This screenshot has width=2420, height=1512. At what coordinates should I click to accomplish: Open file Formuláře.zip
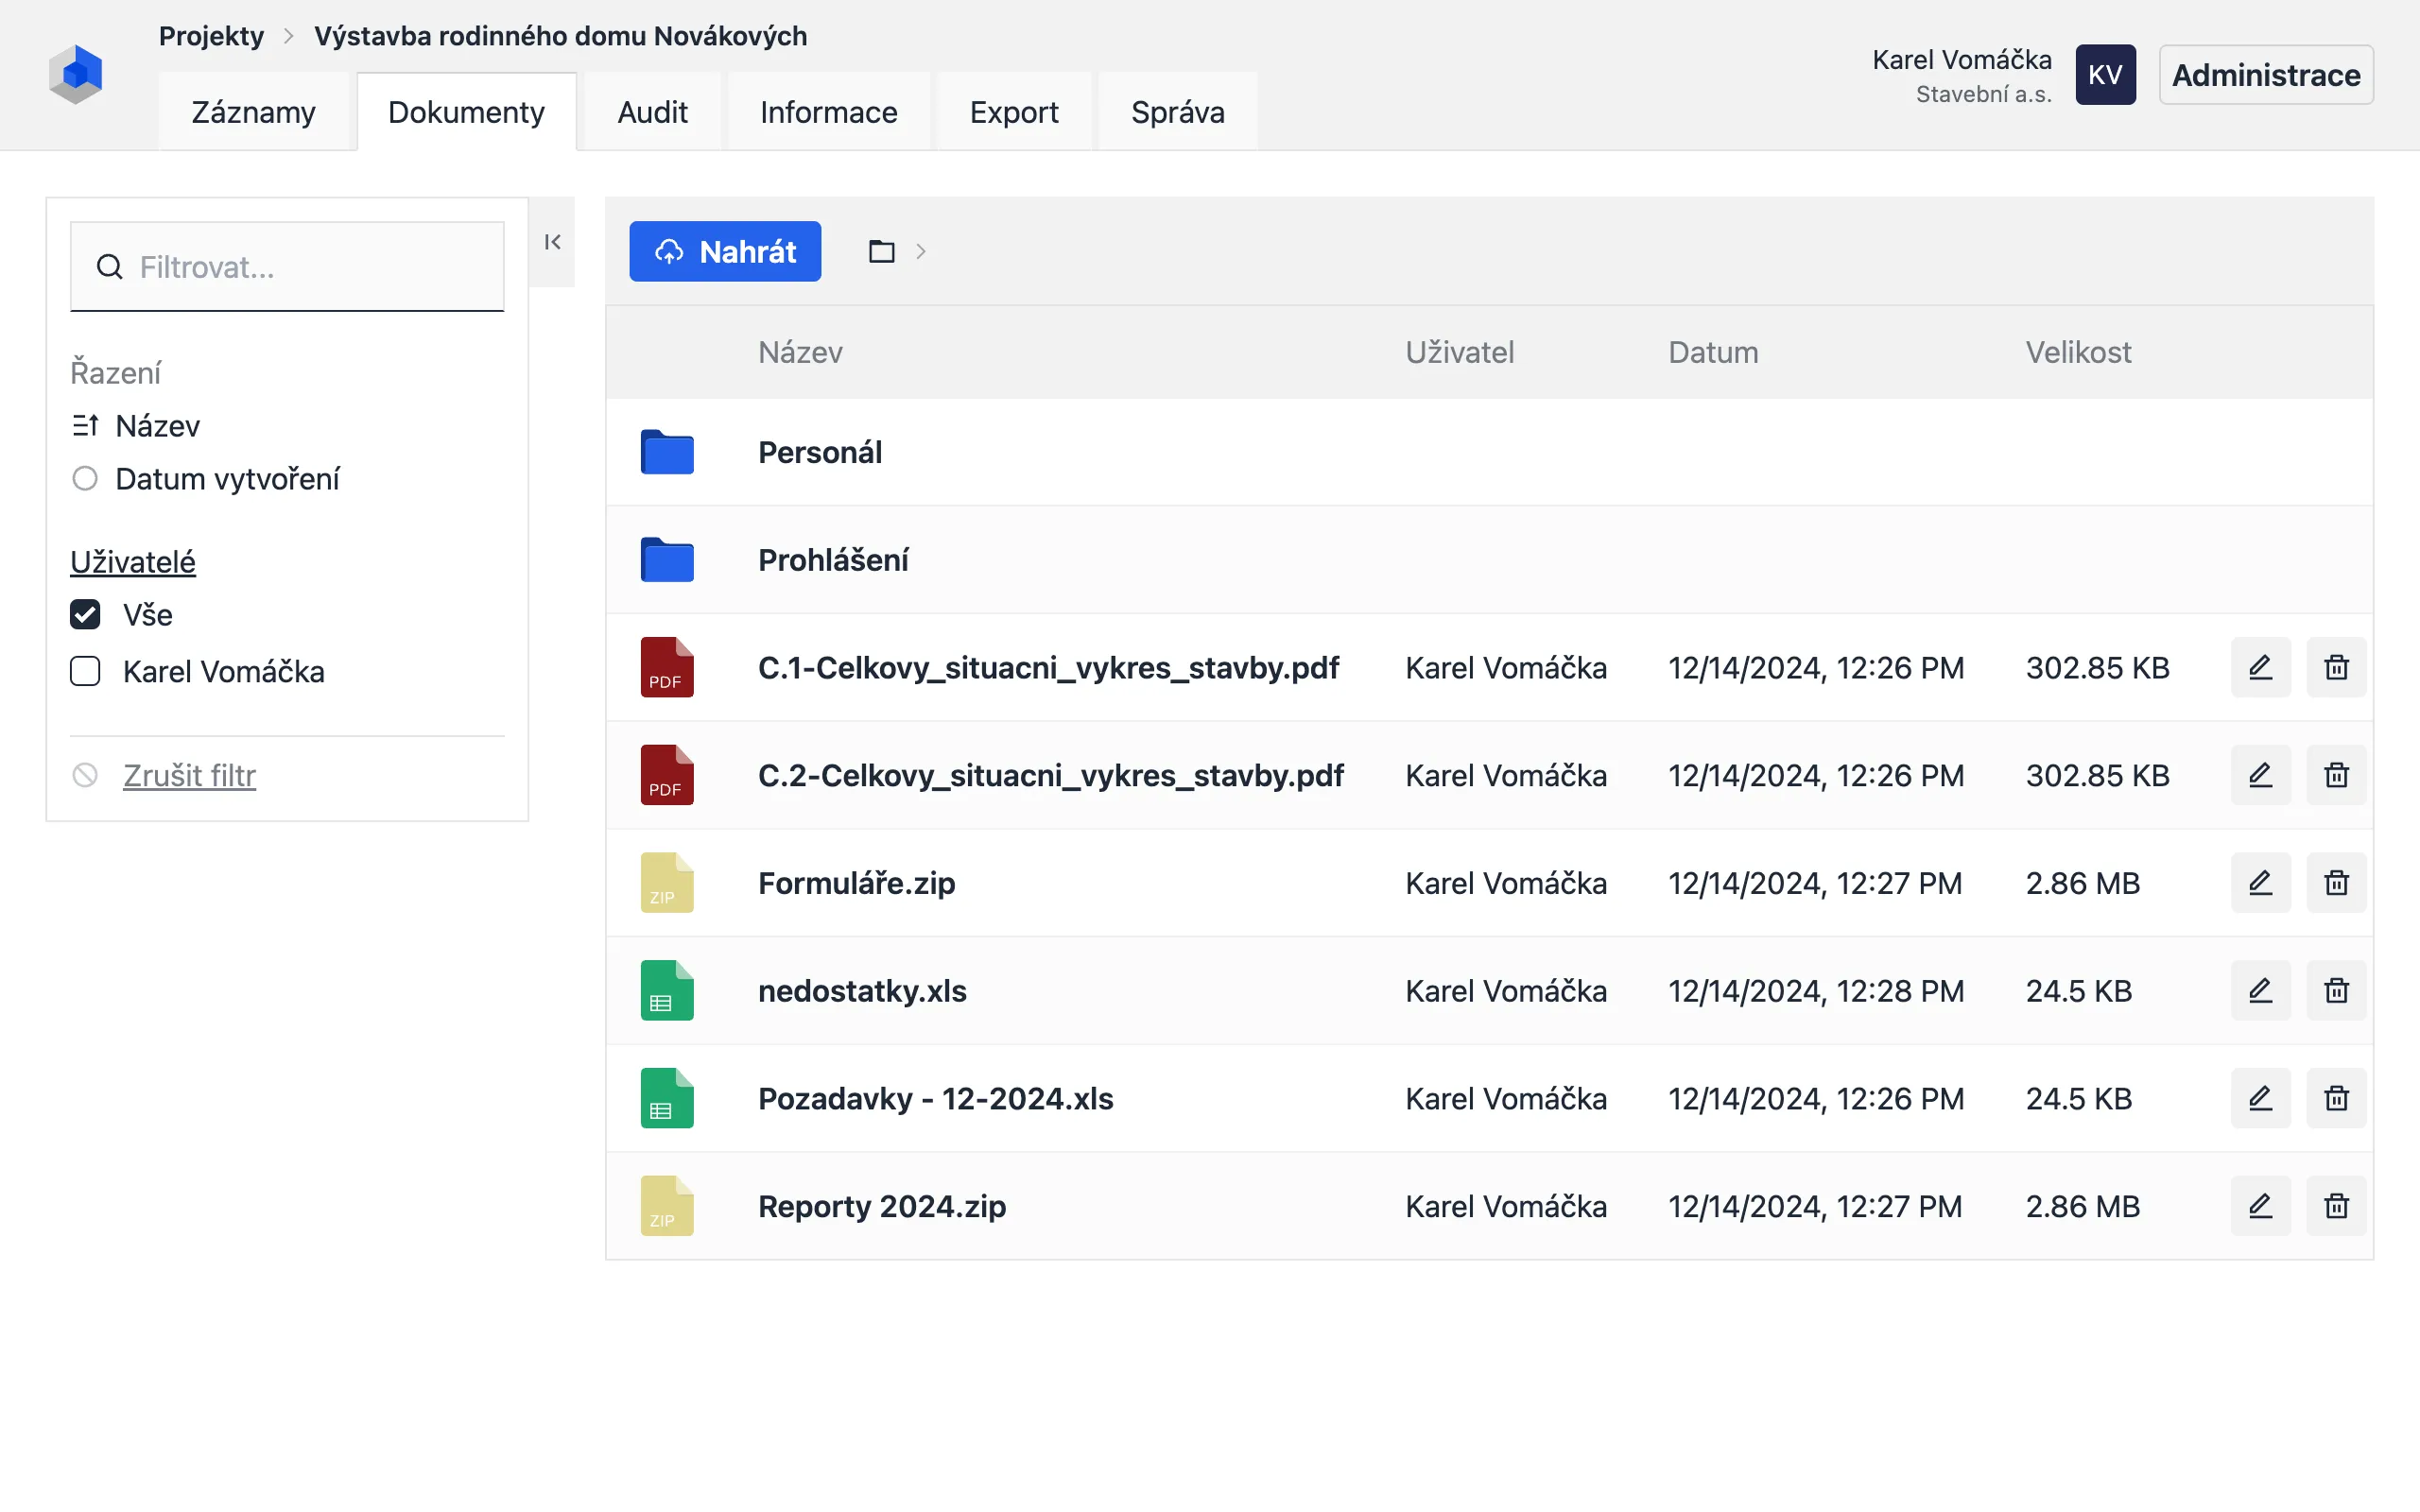pyautogui.click(x=857, y=883)
